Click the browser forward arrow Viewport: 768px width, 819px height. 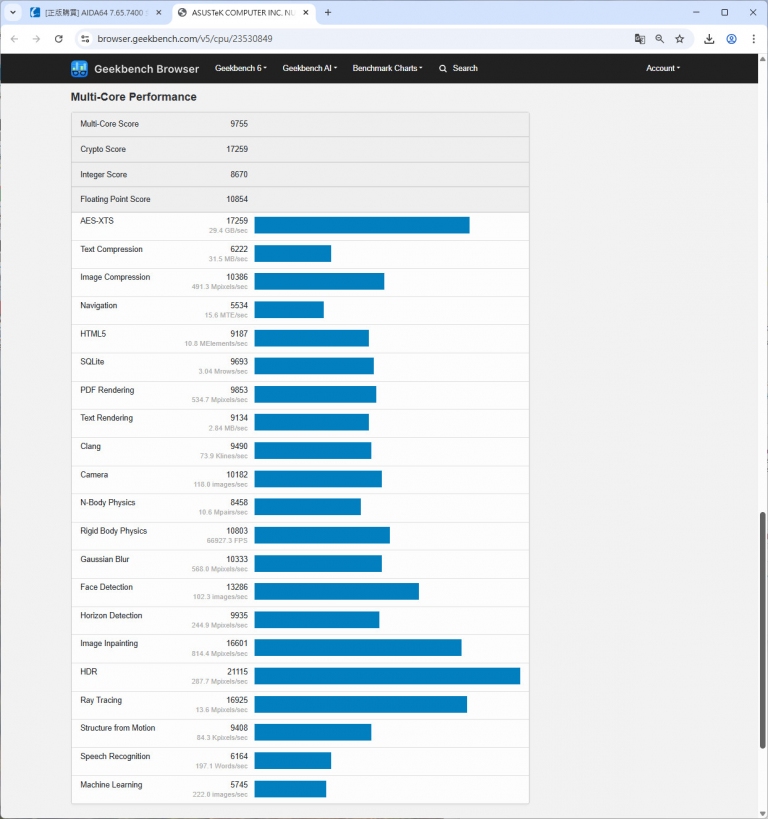[x=36, y=39]
